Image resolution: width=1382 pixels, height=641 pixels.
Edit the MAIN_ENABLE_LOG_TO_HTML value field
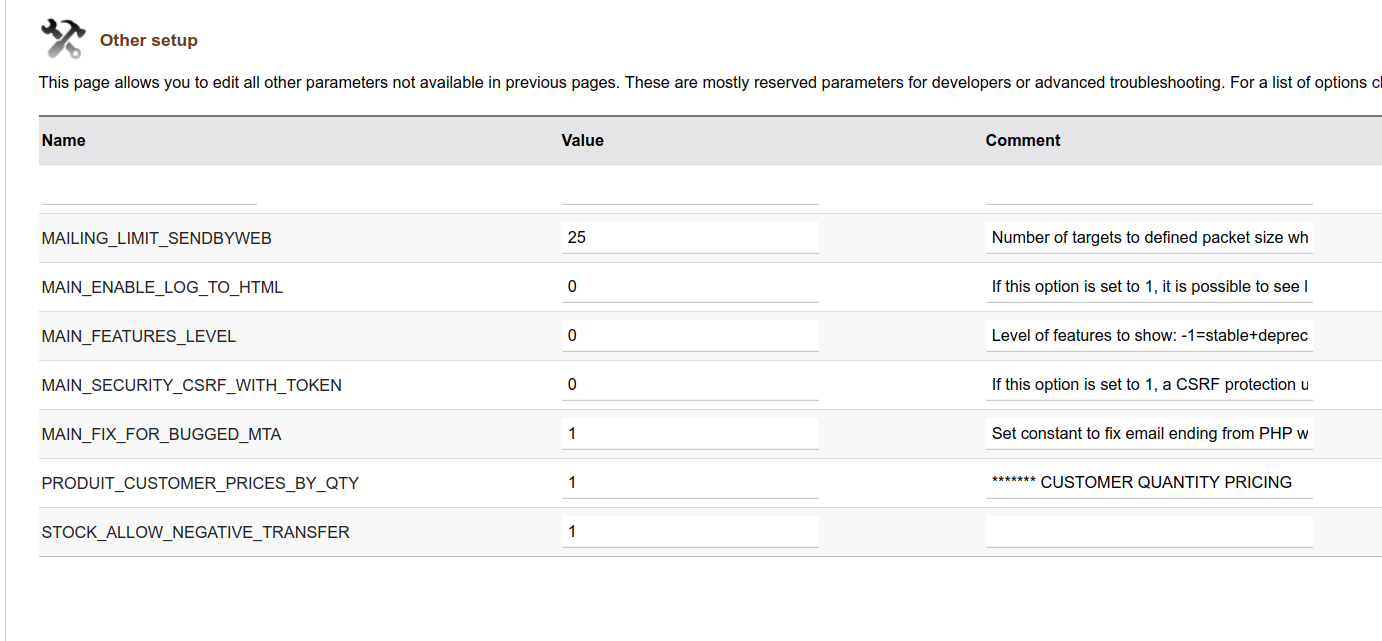(x=690, y=287)
